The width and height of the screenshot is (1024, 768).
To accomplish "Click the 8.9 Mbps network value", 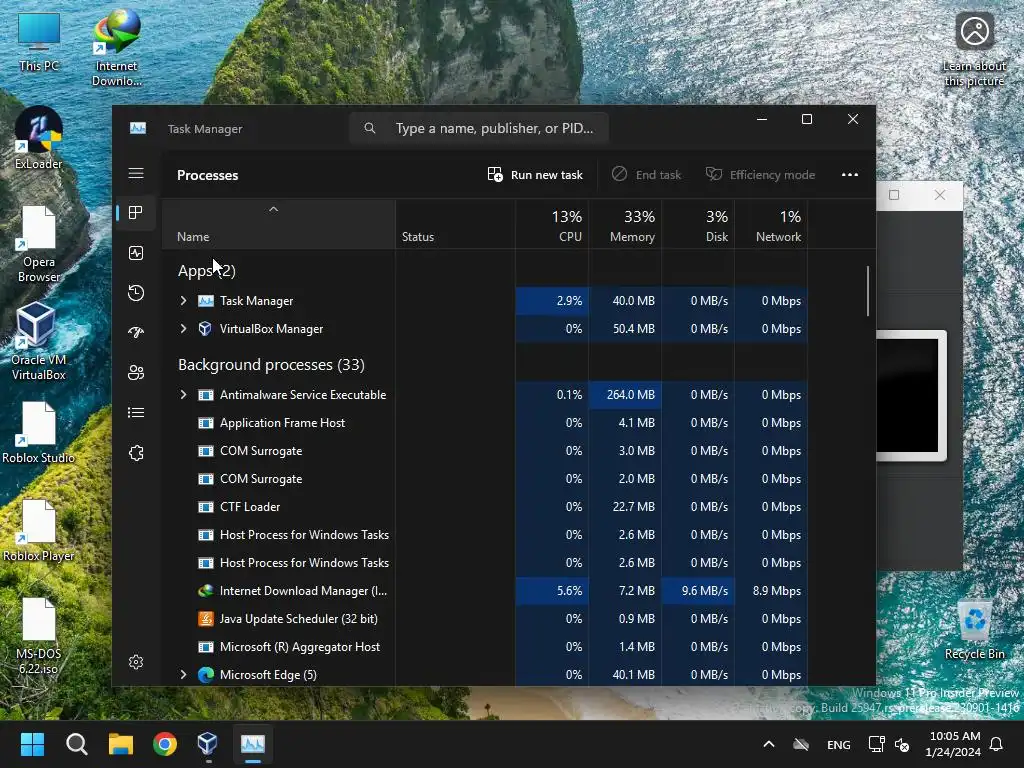I will (x=776, y=590).
